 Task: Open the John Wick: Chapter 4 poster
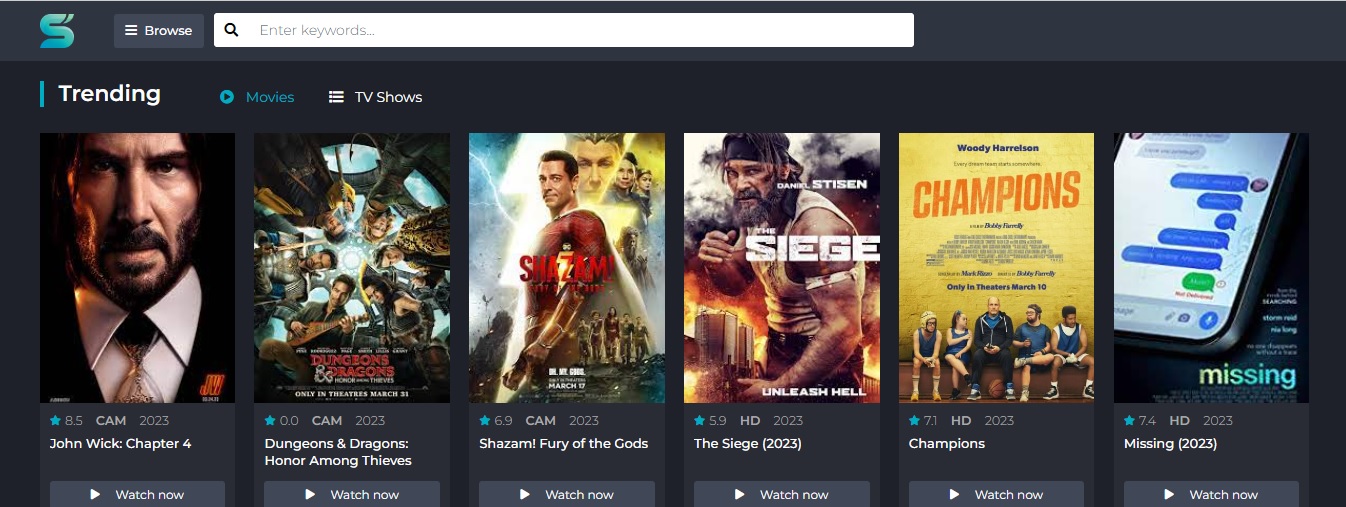coord(137,268)
